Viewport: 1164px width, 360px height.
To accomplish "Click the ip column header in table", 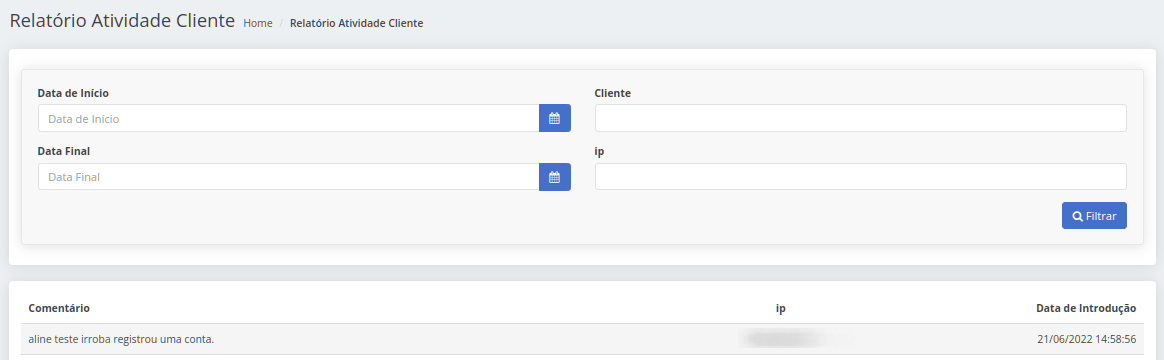I will point(780,308).
